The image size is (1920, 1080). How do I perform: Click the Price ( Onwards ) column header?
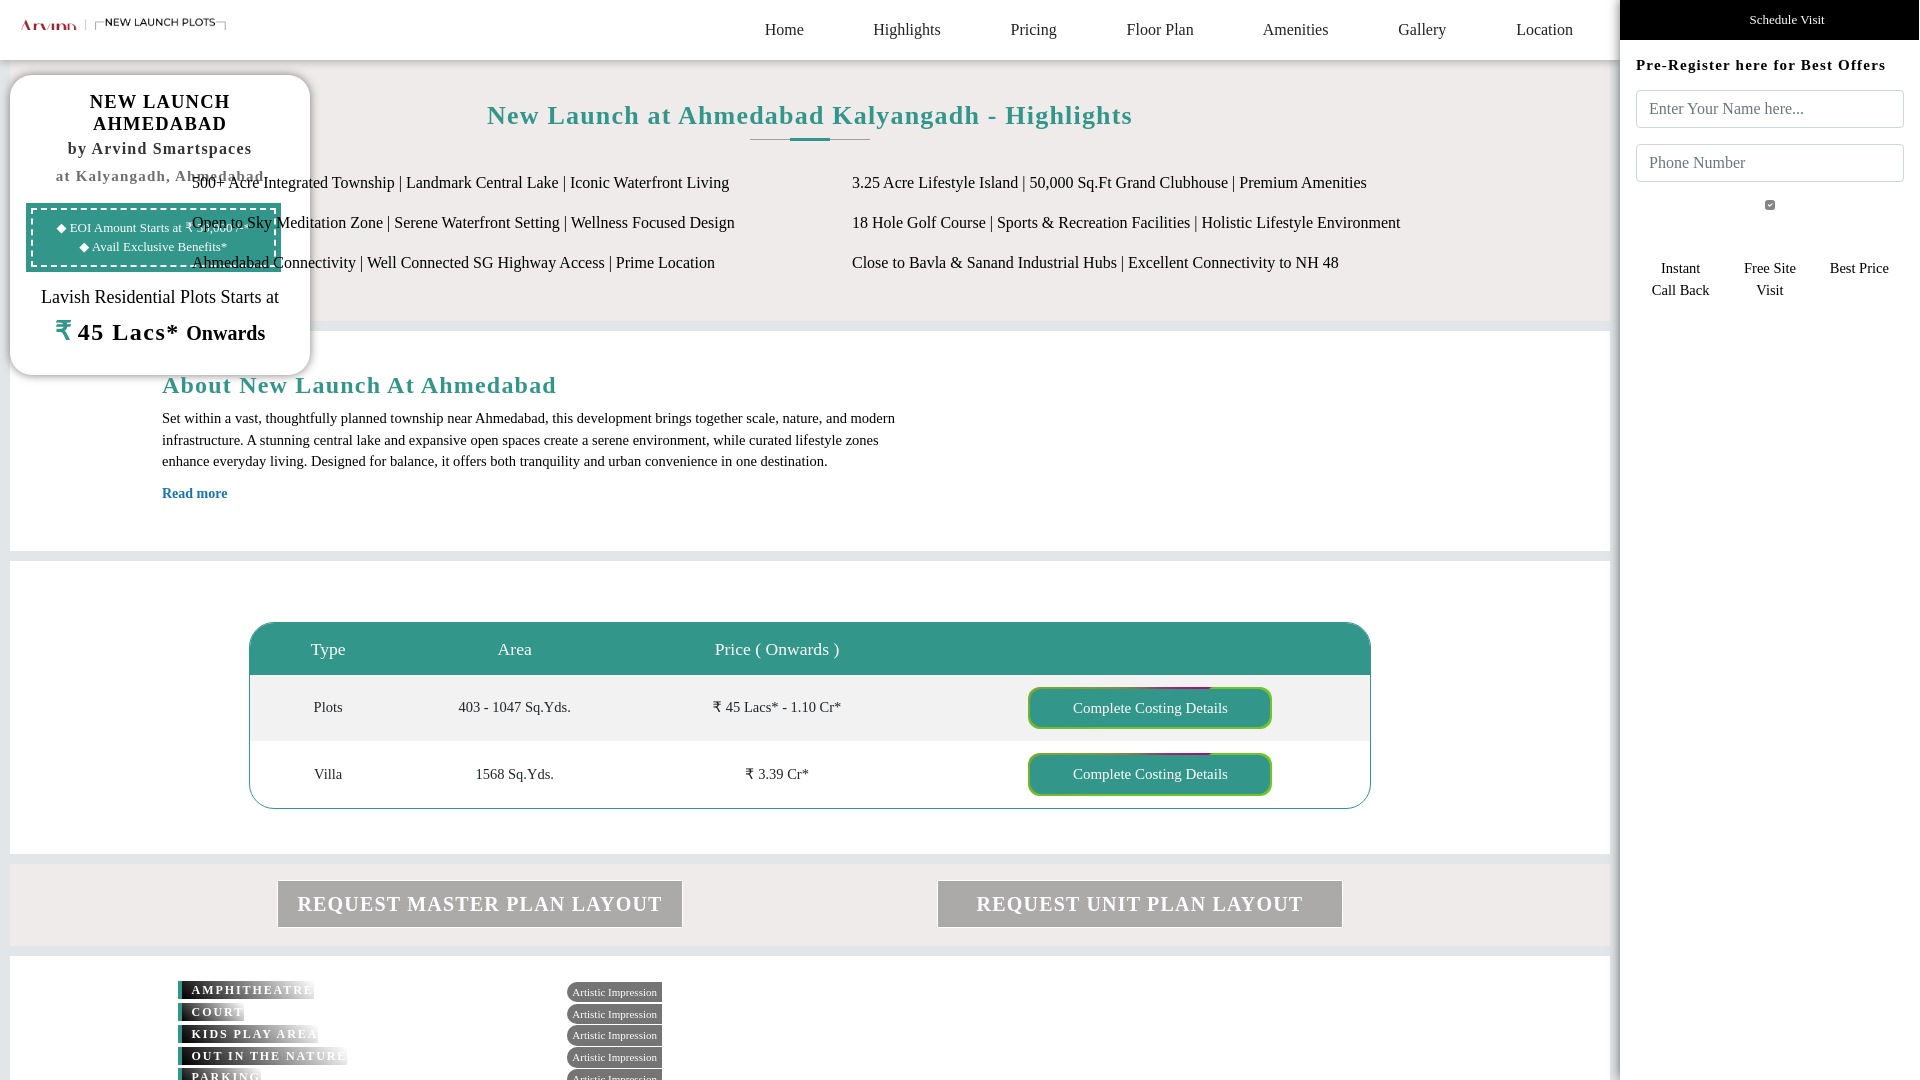click(x=777, y=649)
